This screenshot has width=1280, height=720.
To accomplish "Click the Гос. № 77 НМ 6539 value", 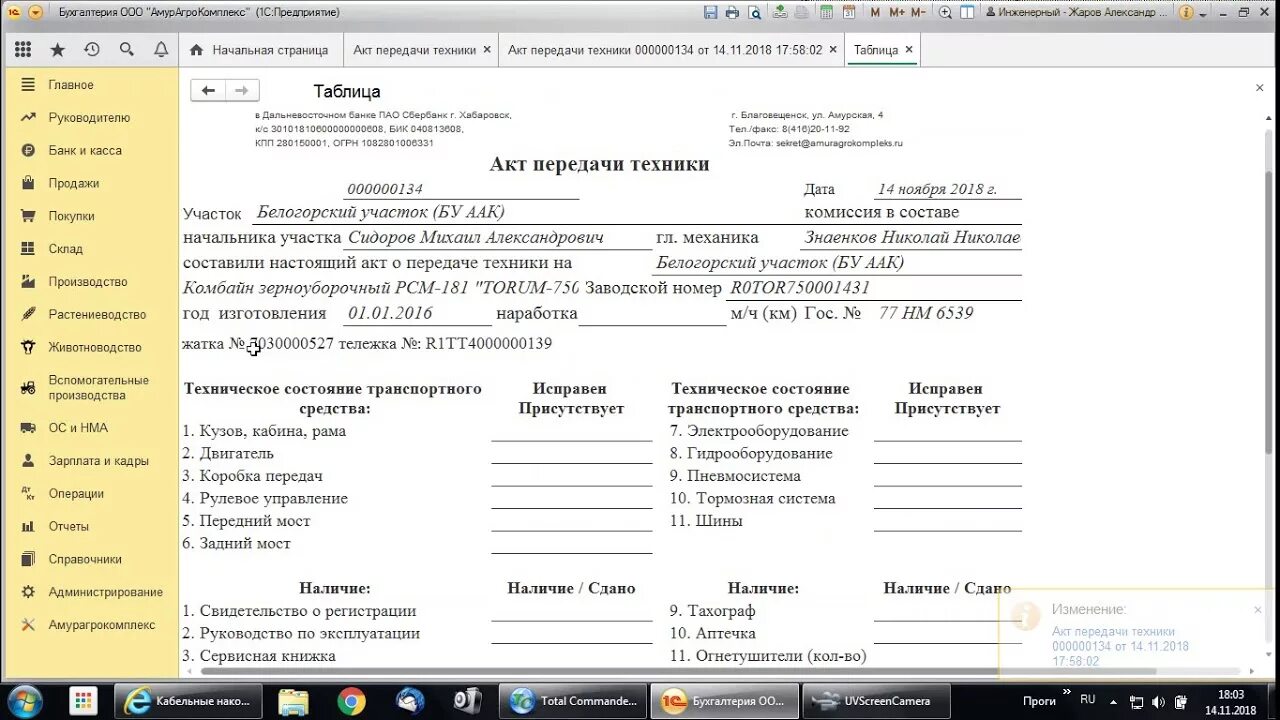I will (x=926, y=313).
